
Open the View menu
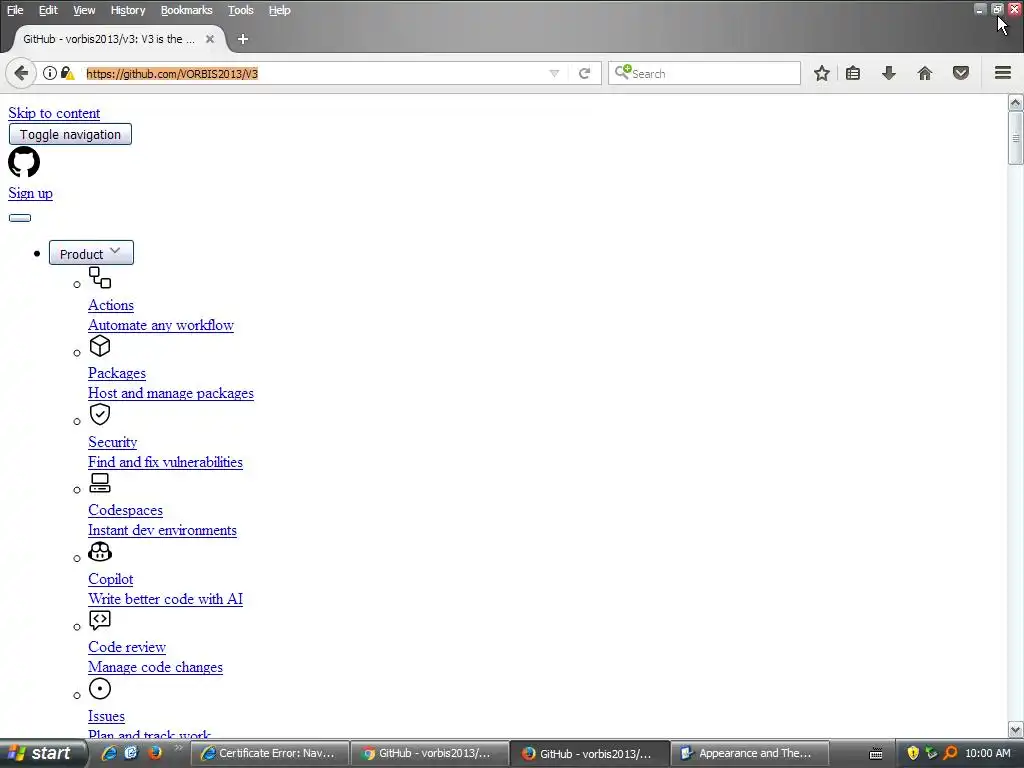point(84,10)
